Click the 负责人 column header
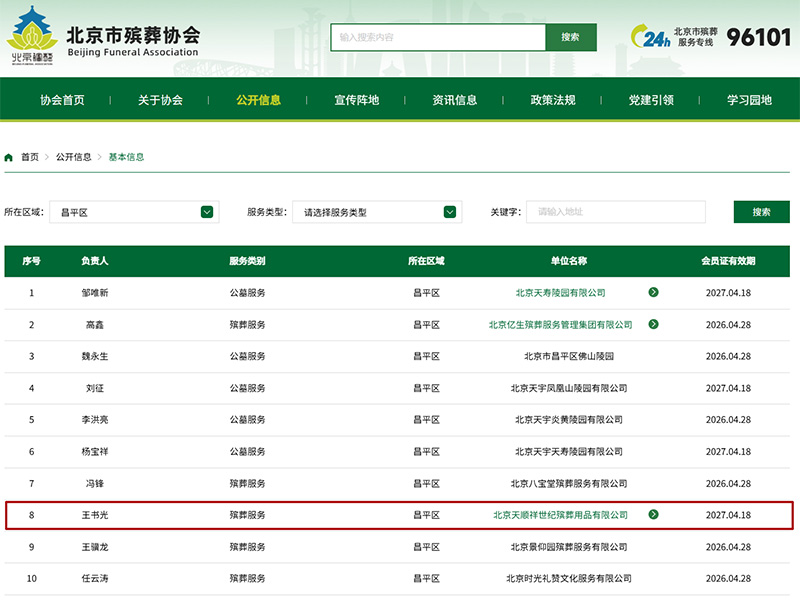 point(95,261)
